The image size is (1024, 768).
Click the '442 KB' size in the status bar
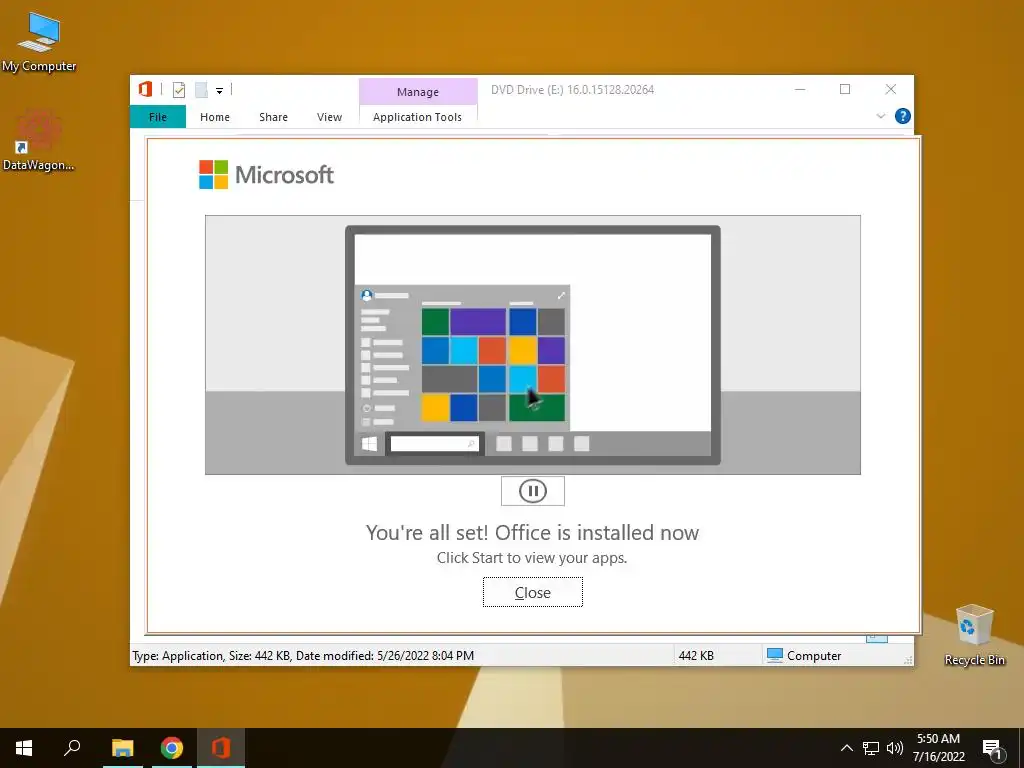click(x=696, y=655)
